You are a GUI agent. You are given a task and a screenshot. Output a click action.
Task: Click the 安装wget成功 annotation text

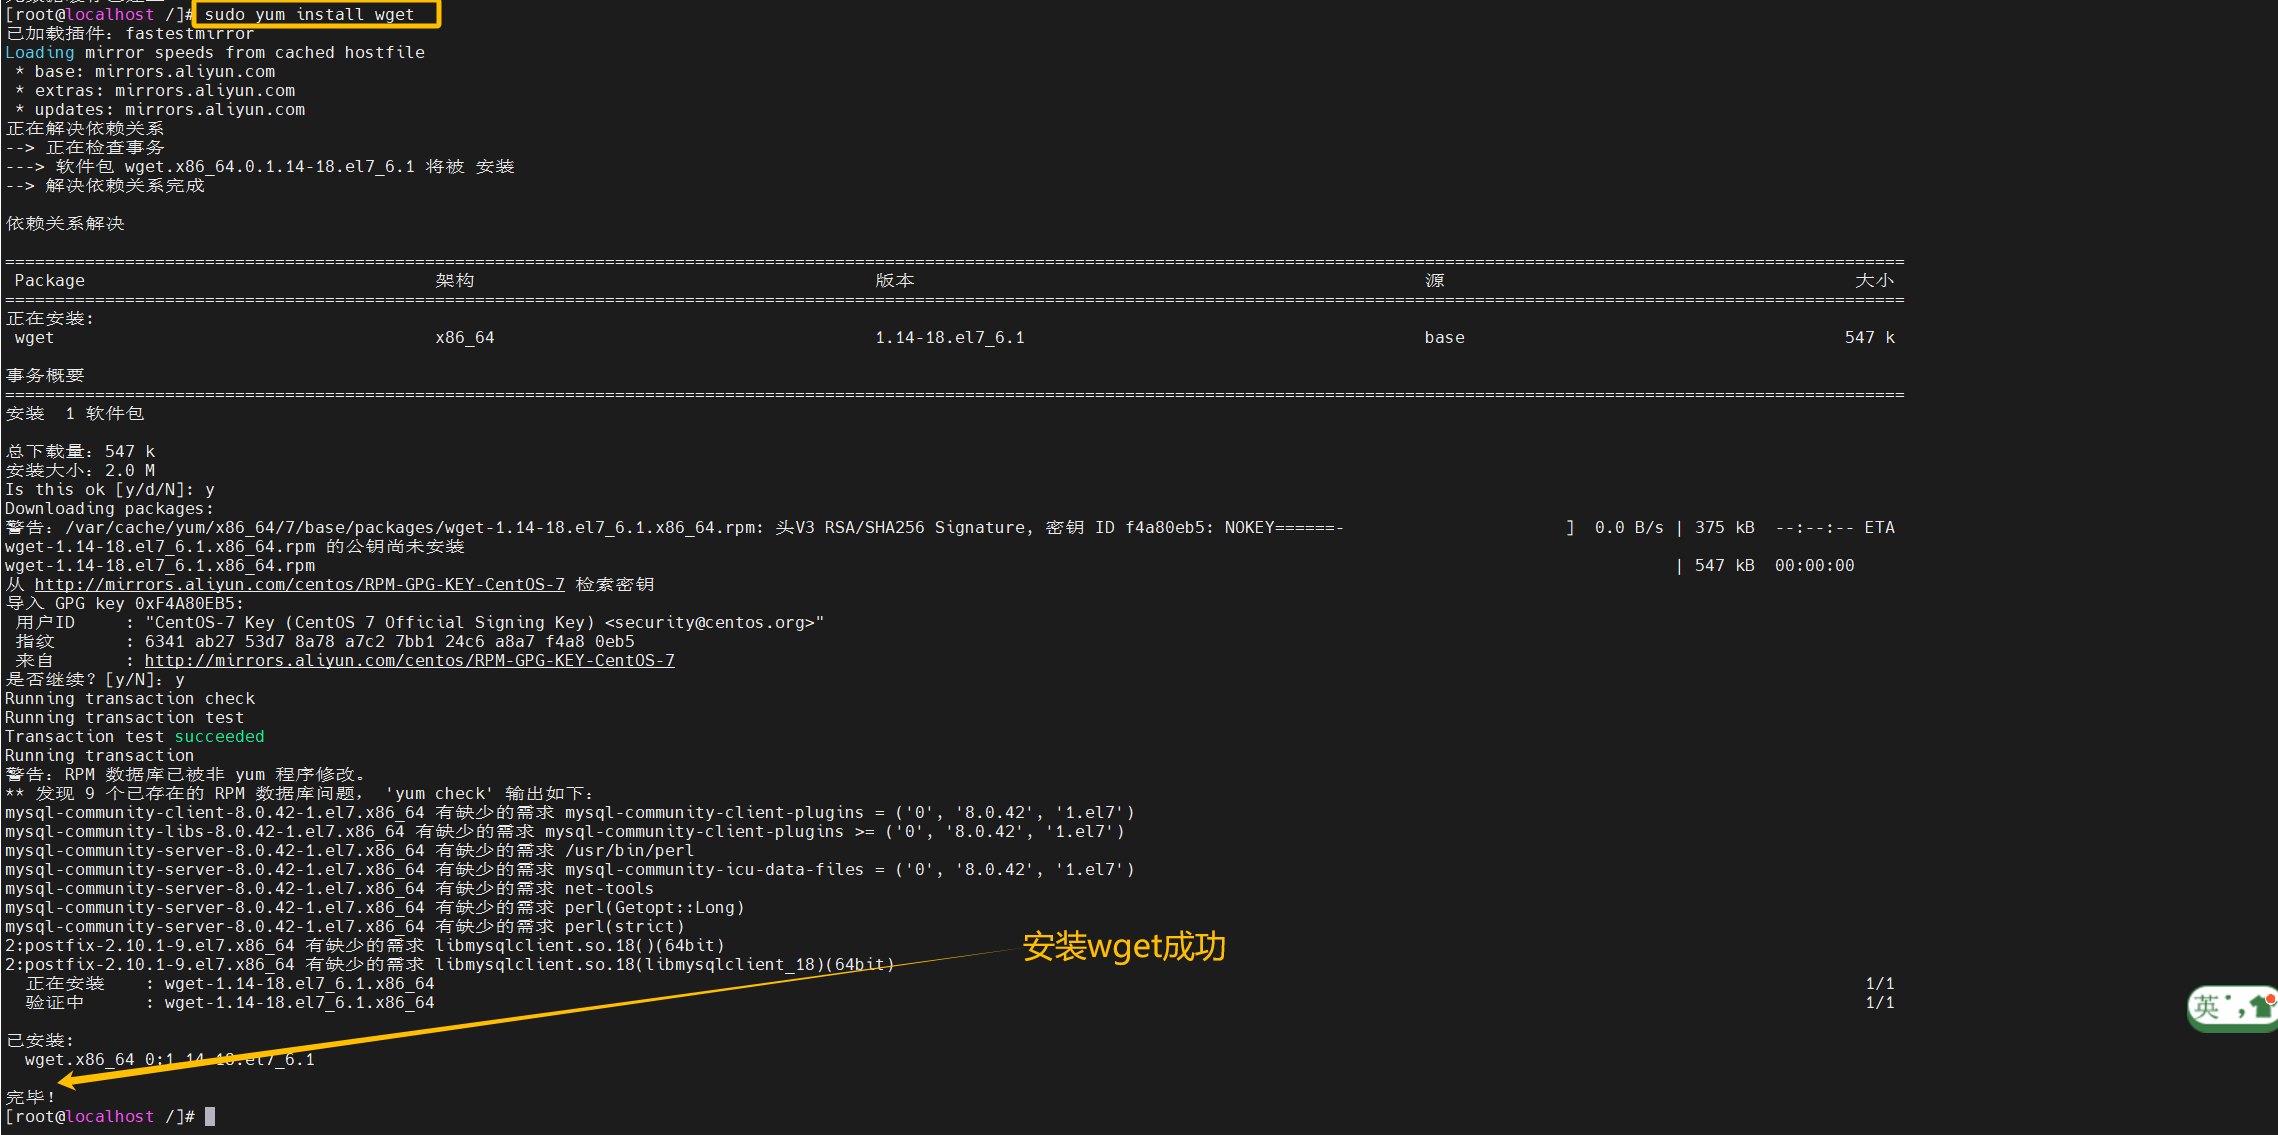[1123, 947]
